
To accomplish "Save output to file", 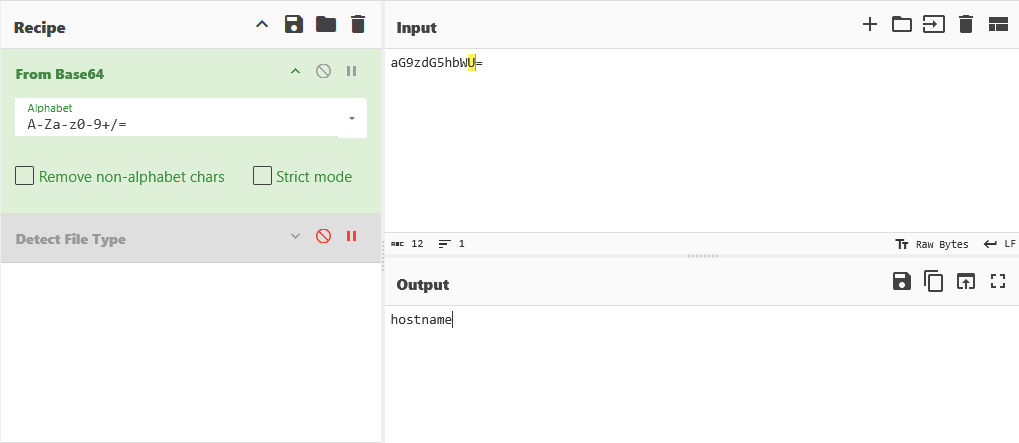I will tap(902, 282).
